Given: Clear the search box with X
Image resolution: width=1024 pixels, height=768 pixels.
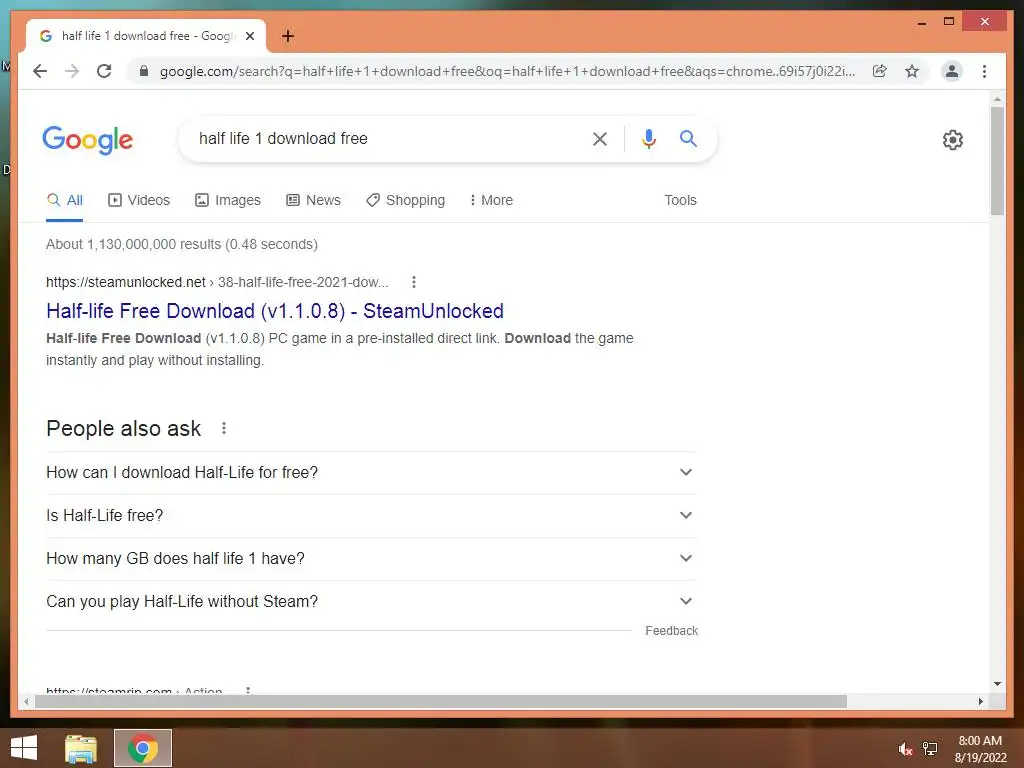Looking at the screenshot, I should point(600,138).
